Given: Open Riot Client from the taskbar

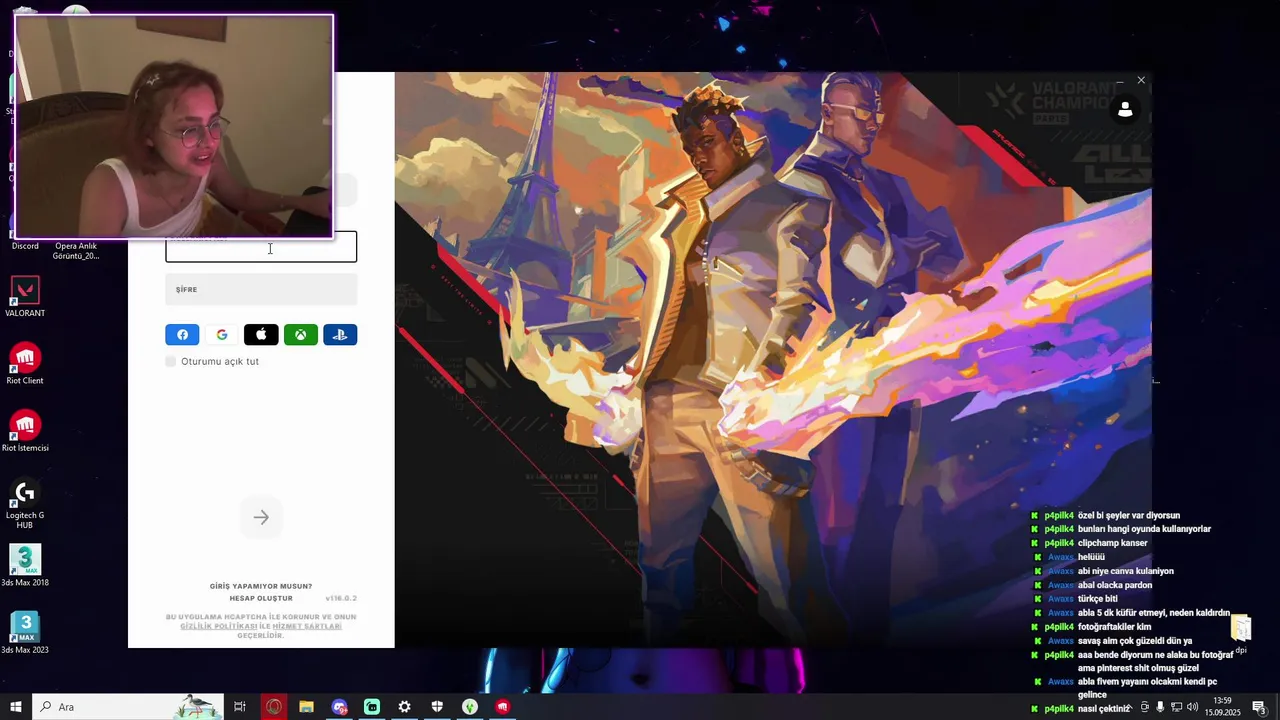Looking at the screenshot, I should pyautogui.click(x=502, y=707).
